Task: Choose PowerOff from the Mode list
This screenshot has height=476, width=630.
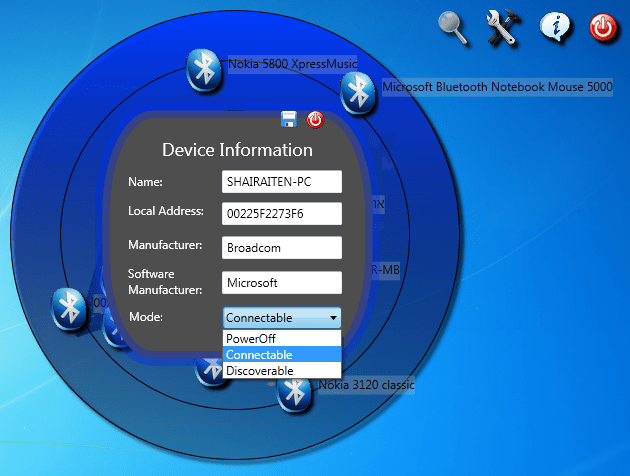Action: click(282, 338)
